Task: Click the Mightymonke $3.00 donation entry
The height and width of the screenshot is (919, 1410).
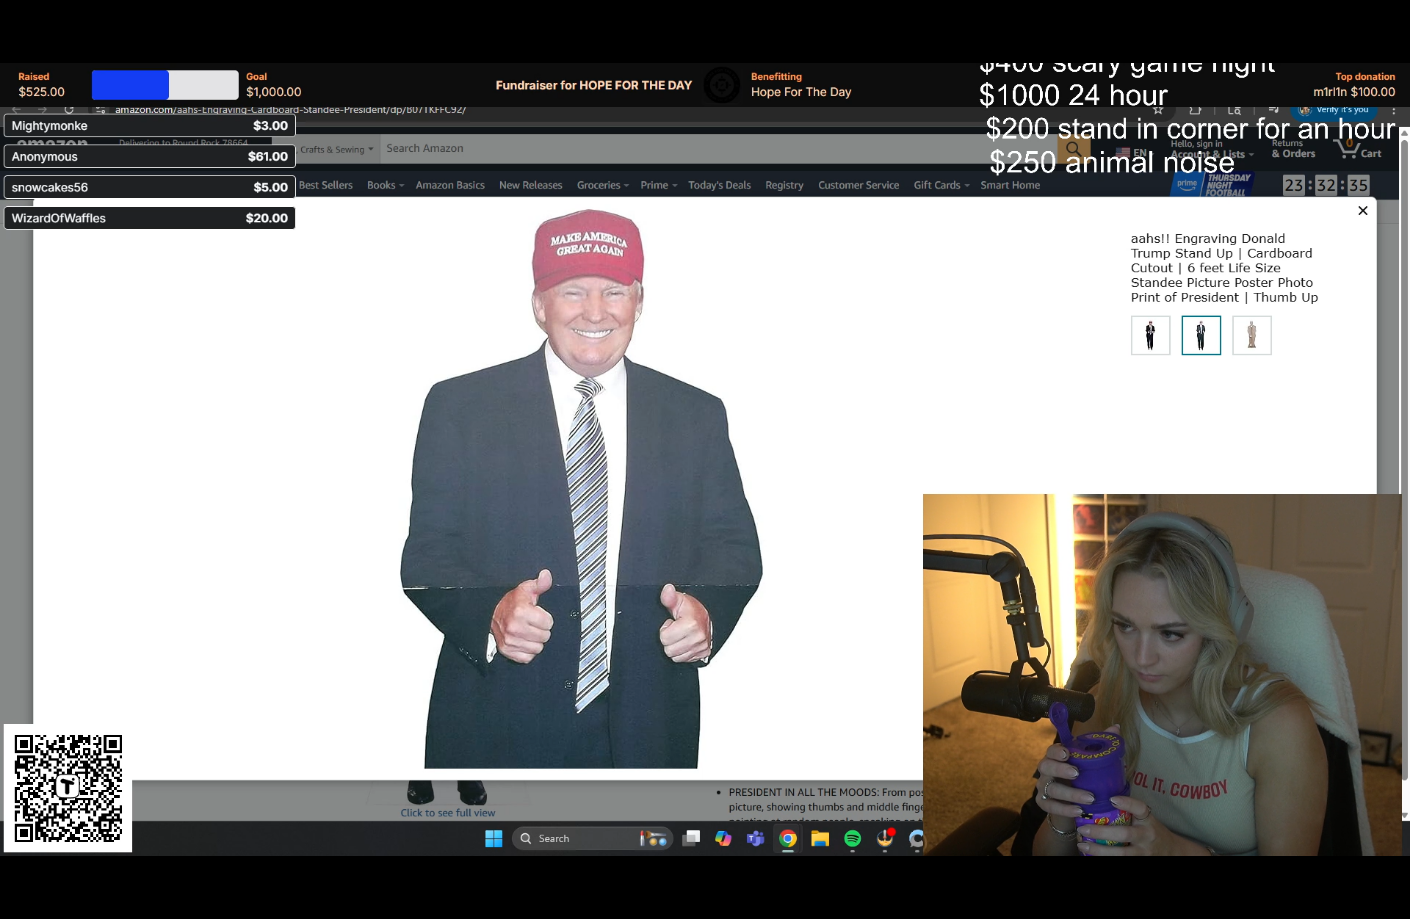Action: (x=150, y=126)
